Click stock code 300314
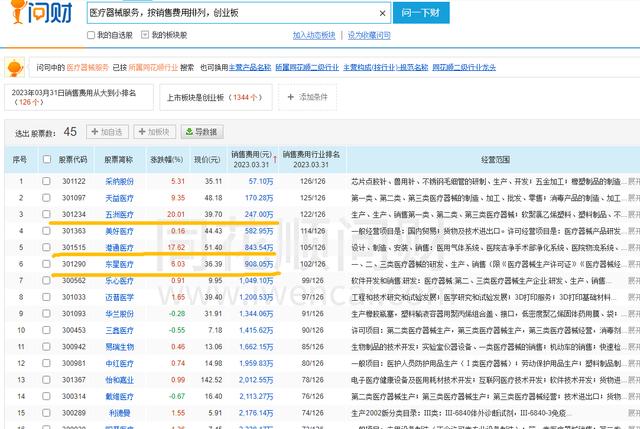Image resolution: width=640 pixels, height=429 pixels. tap(74, 396)
